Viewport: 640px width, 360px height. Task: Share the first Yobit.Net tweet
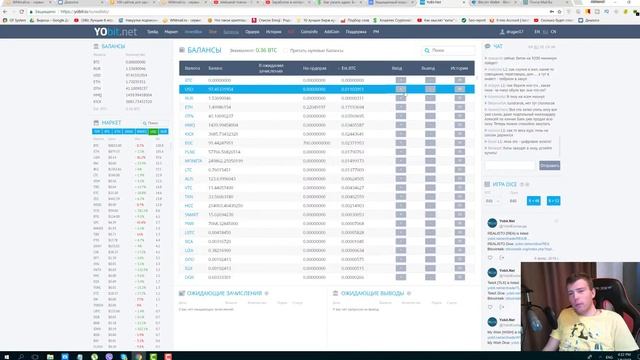[502, 258]
